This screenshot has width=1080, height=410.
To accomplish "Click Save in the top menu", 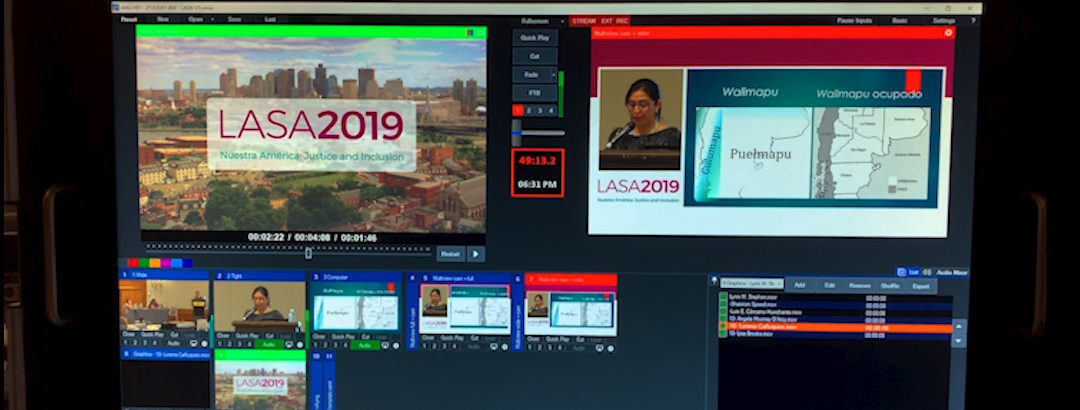I will click(234, 19).
